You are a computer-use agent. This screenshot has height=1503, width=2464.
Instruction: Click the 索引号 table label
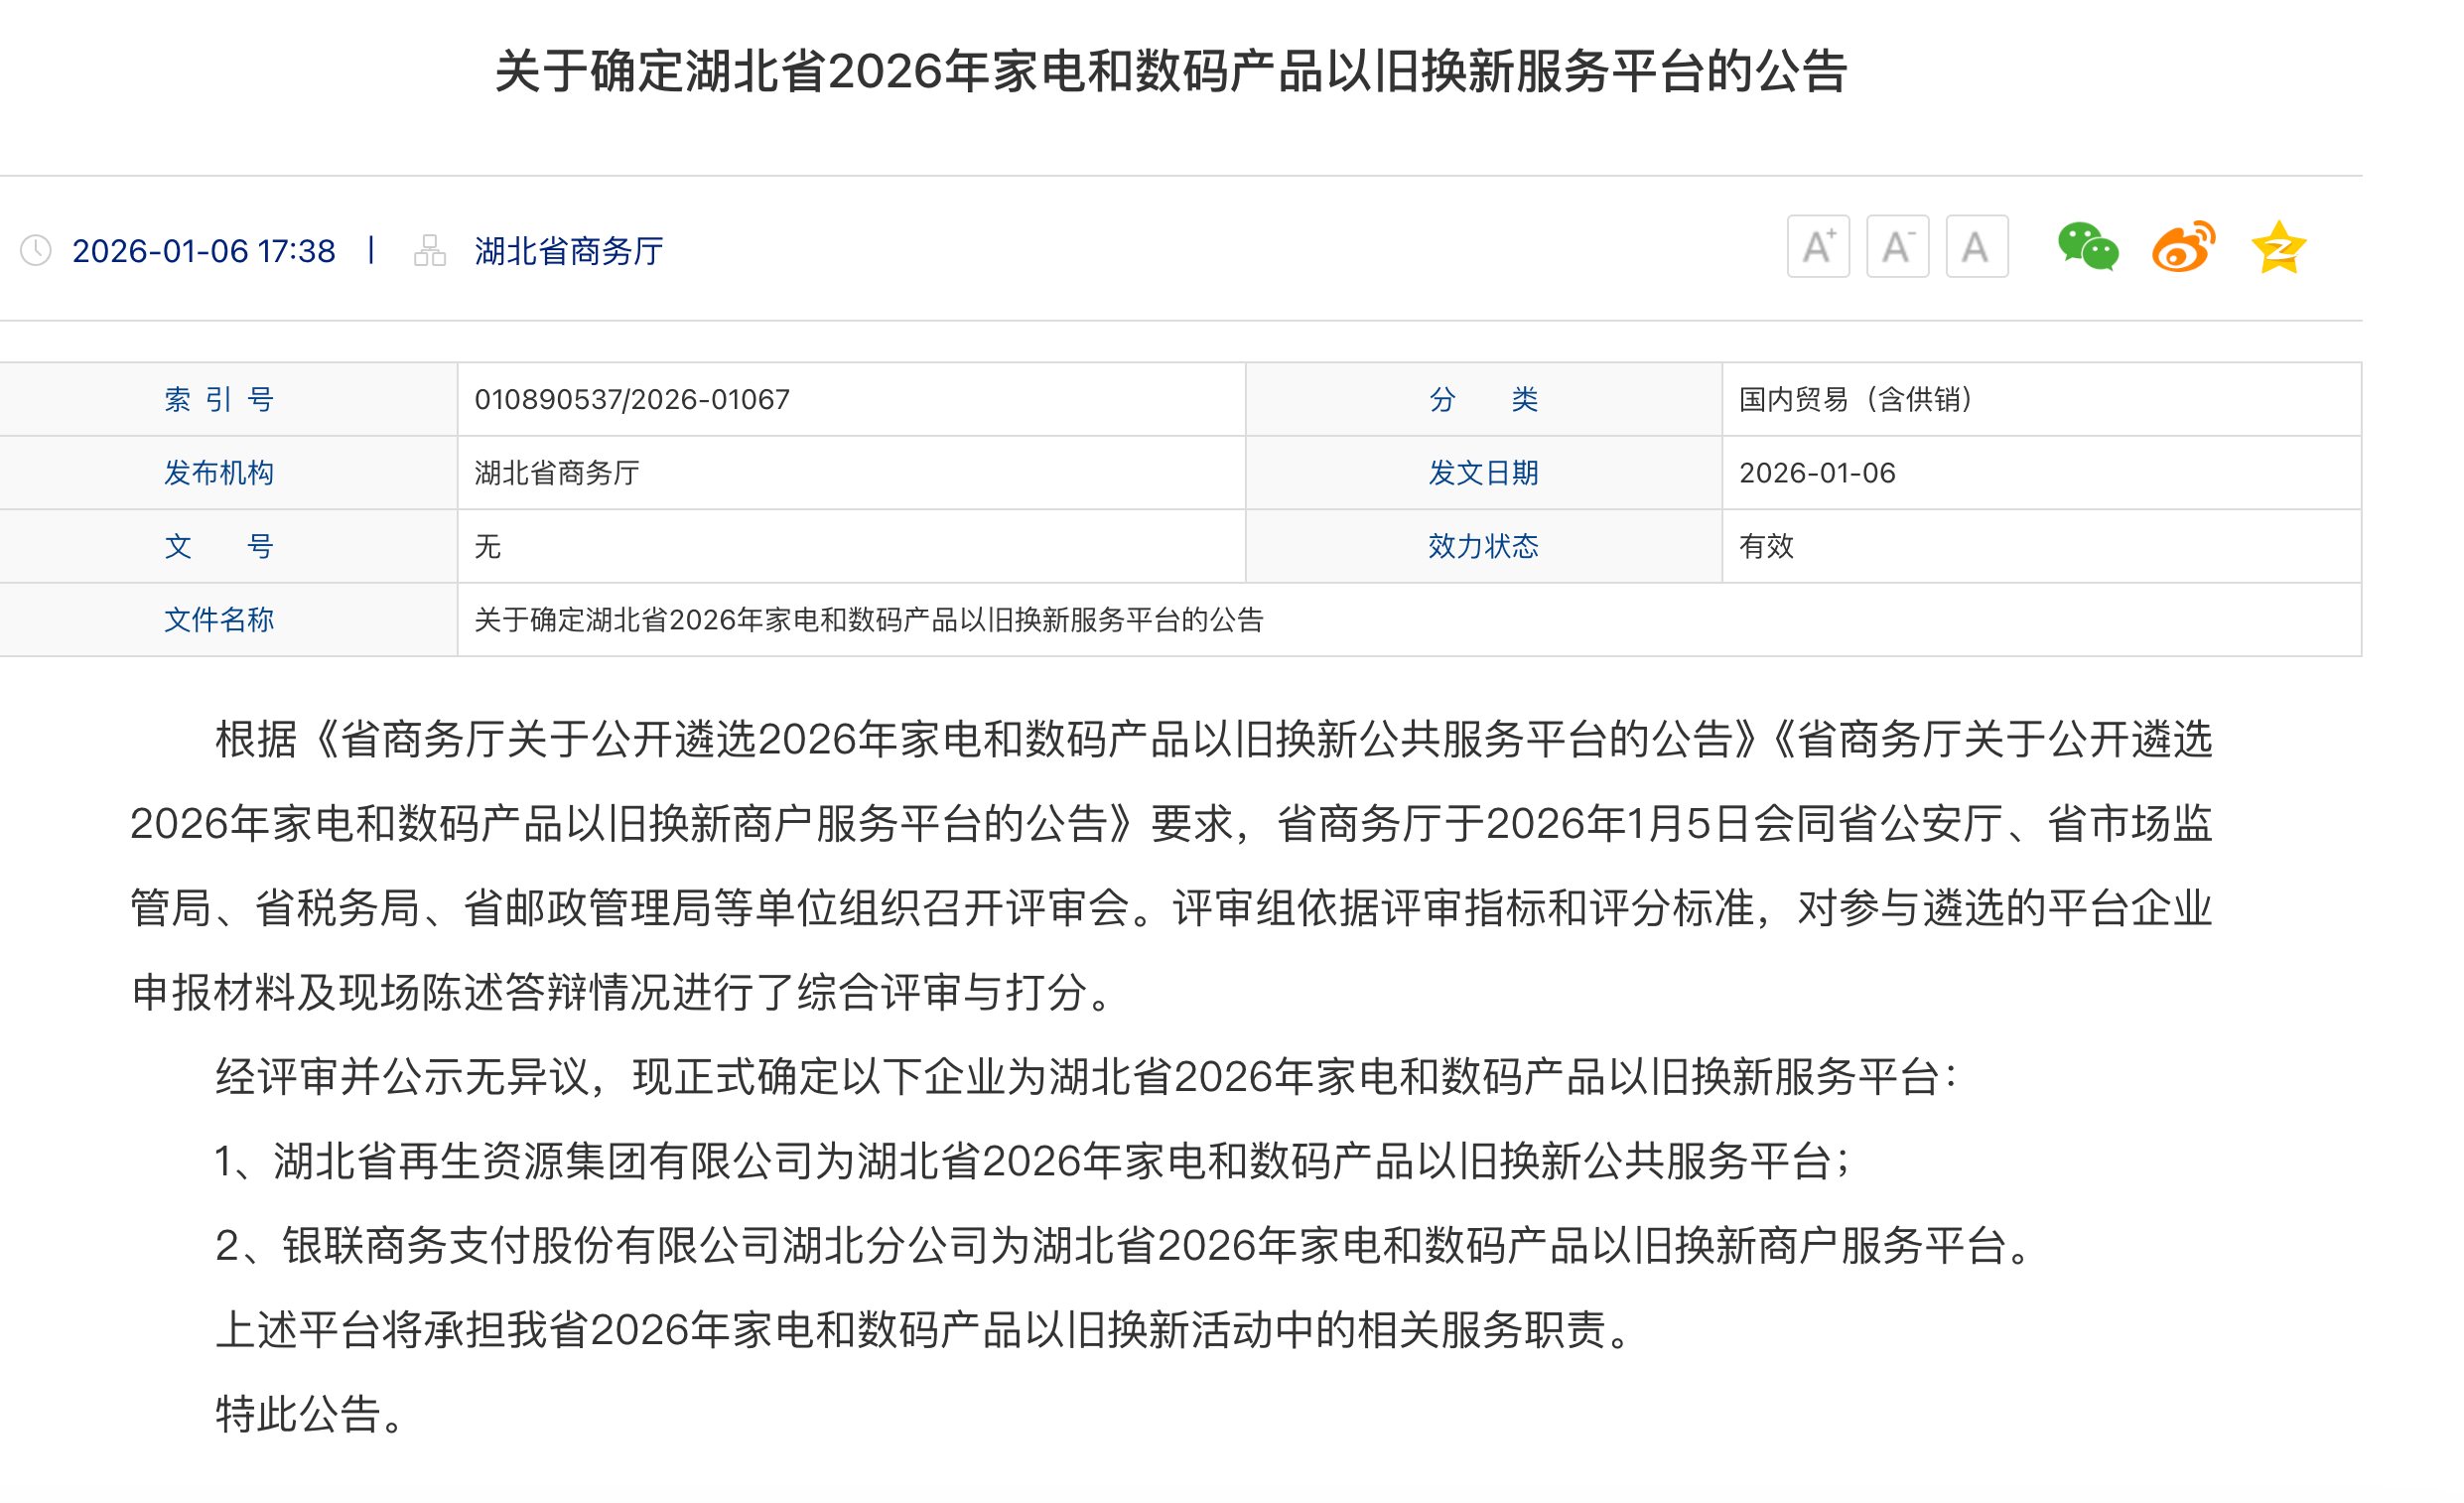[219, 400]
